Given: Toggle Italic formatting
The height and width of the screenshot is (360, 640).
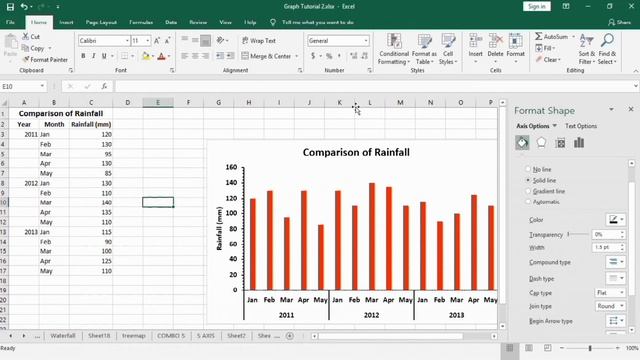Looking at the screenshot, I should (93, 56).
